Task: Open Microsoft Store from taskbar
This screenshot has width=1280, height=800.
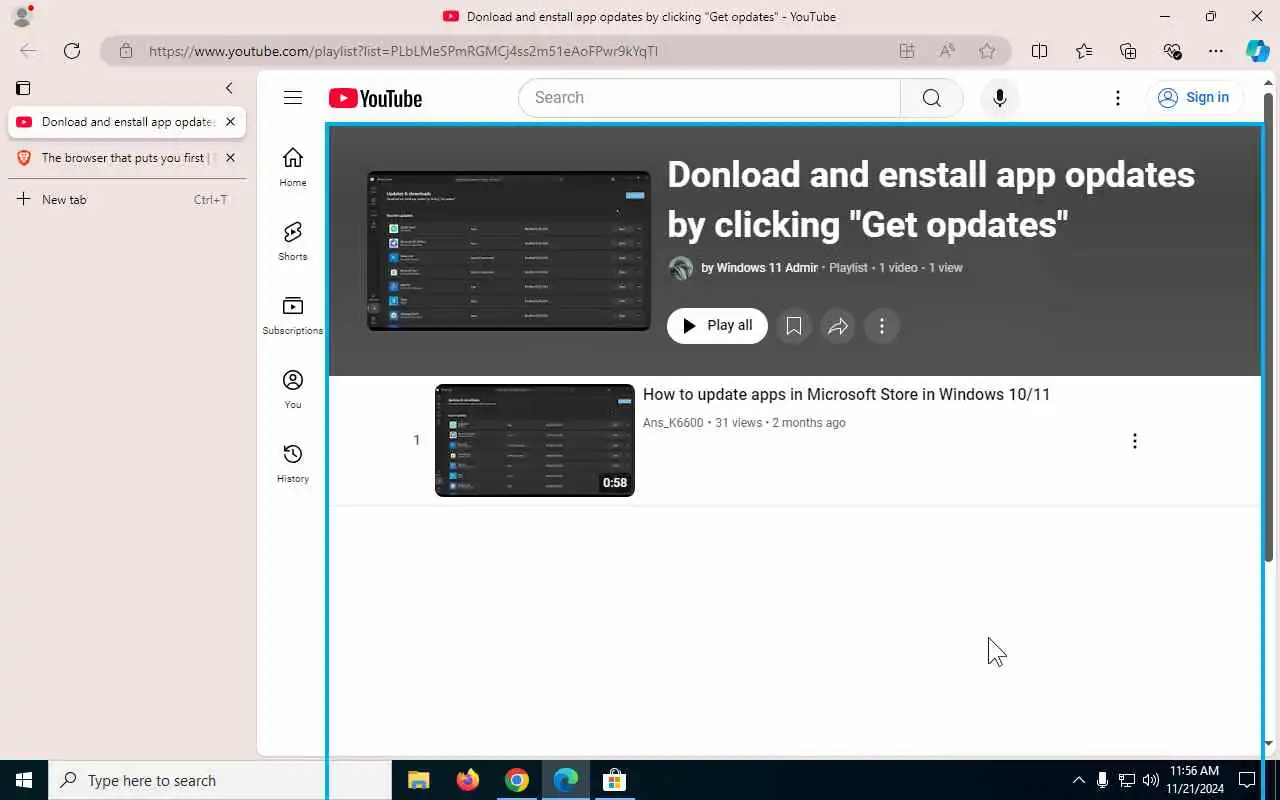Action: [614, 780]
